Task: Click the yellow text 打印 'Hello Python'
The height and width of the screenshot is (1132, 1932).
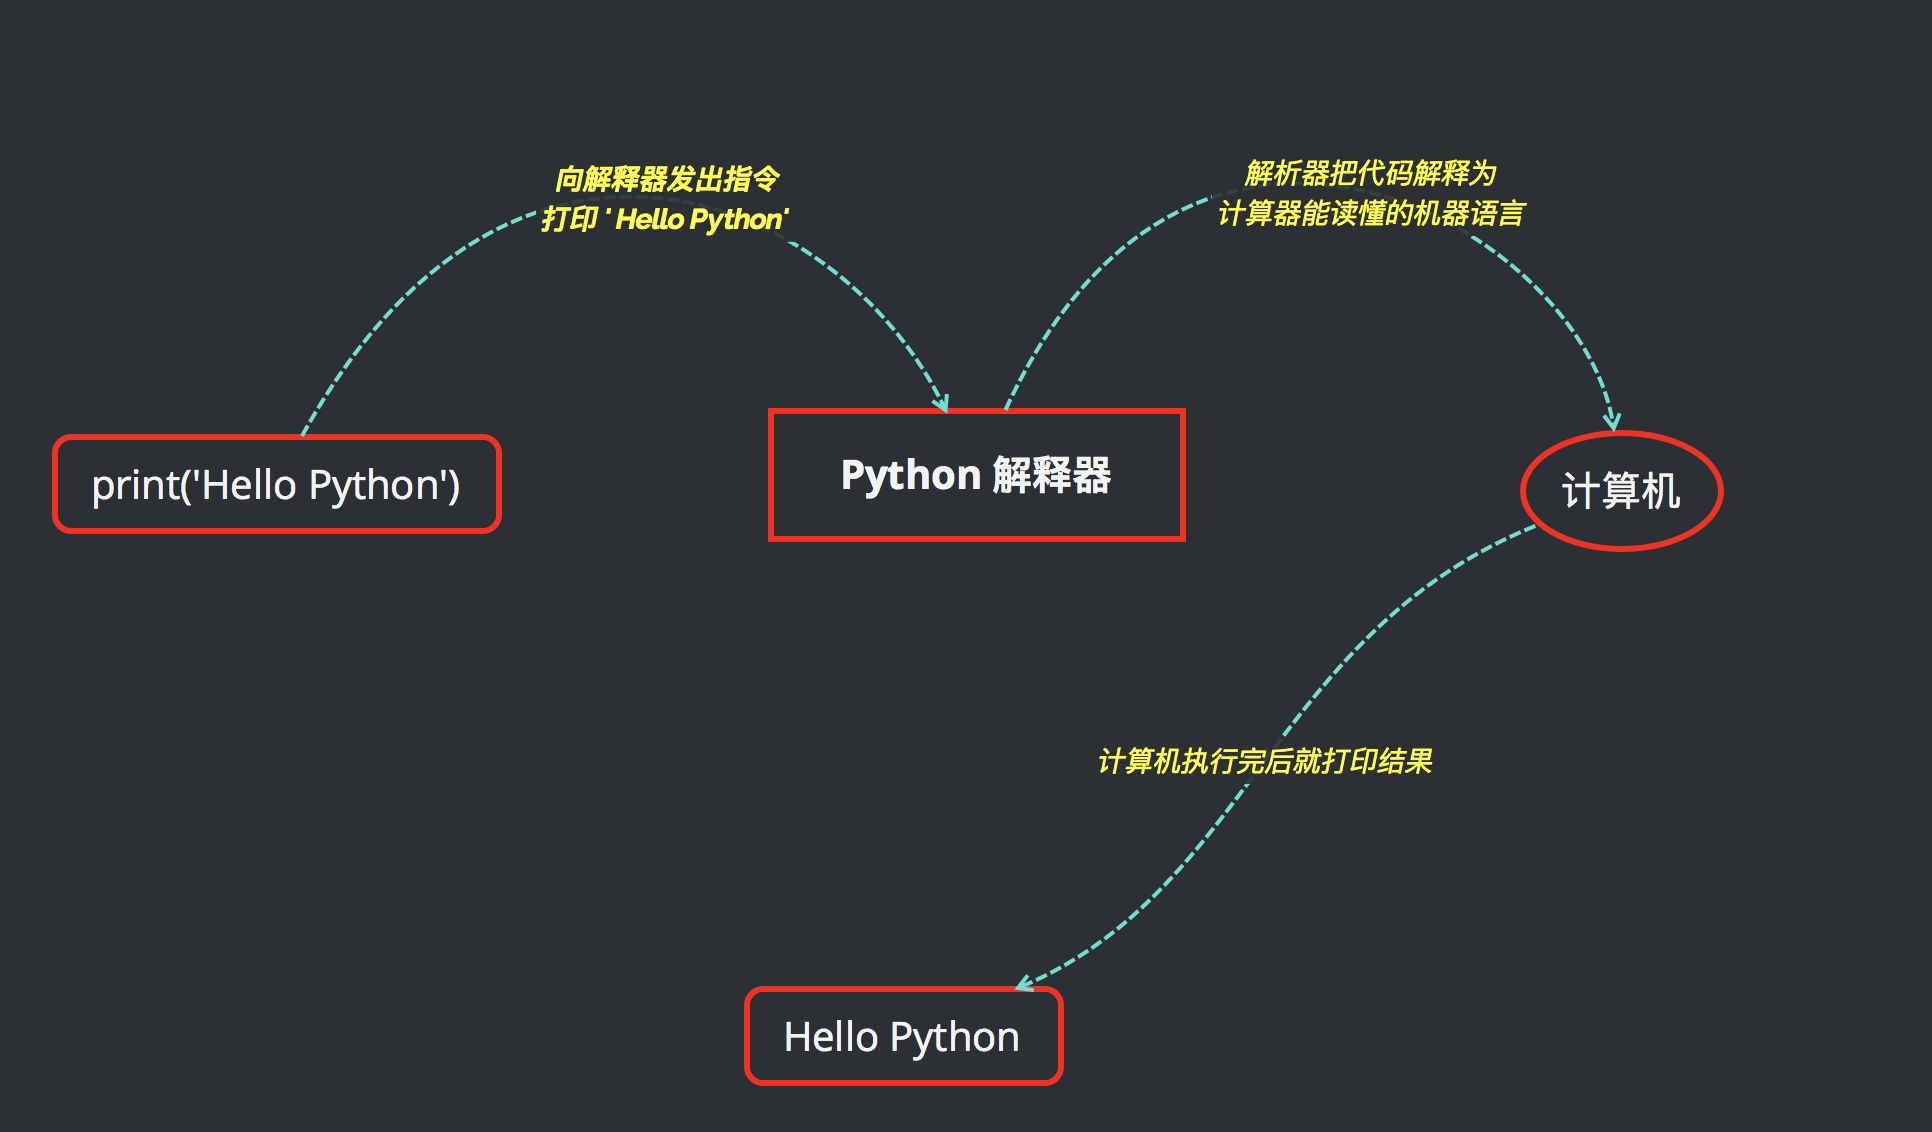Action: click(x=665, y=219)
